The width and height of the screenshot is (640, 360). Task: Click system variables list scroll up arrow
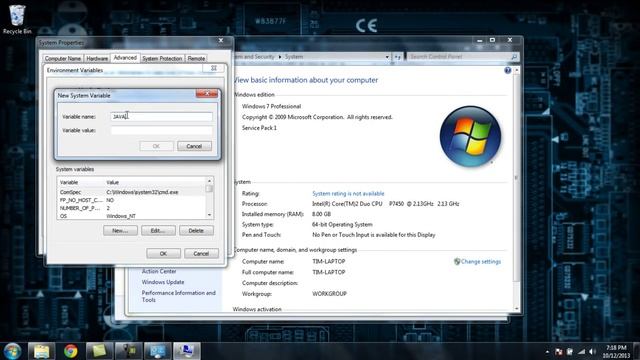209,181
